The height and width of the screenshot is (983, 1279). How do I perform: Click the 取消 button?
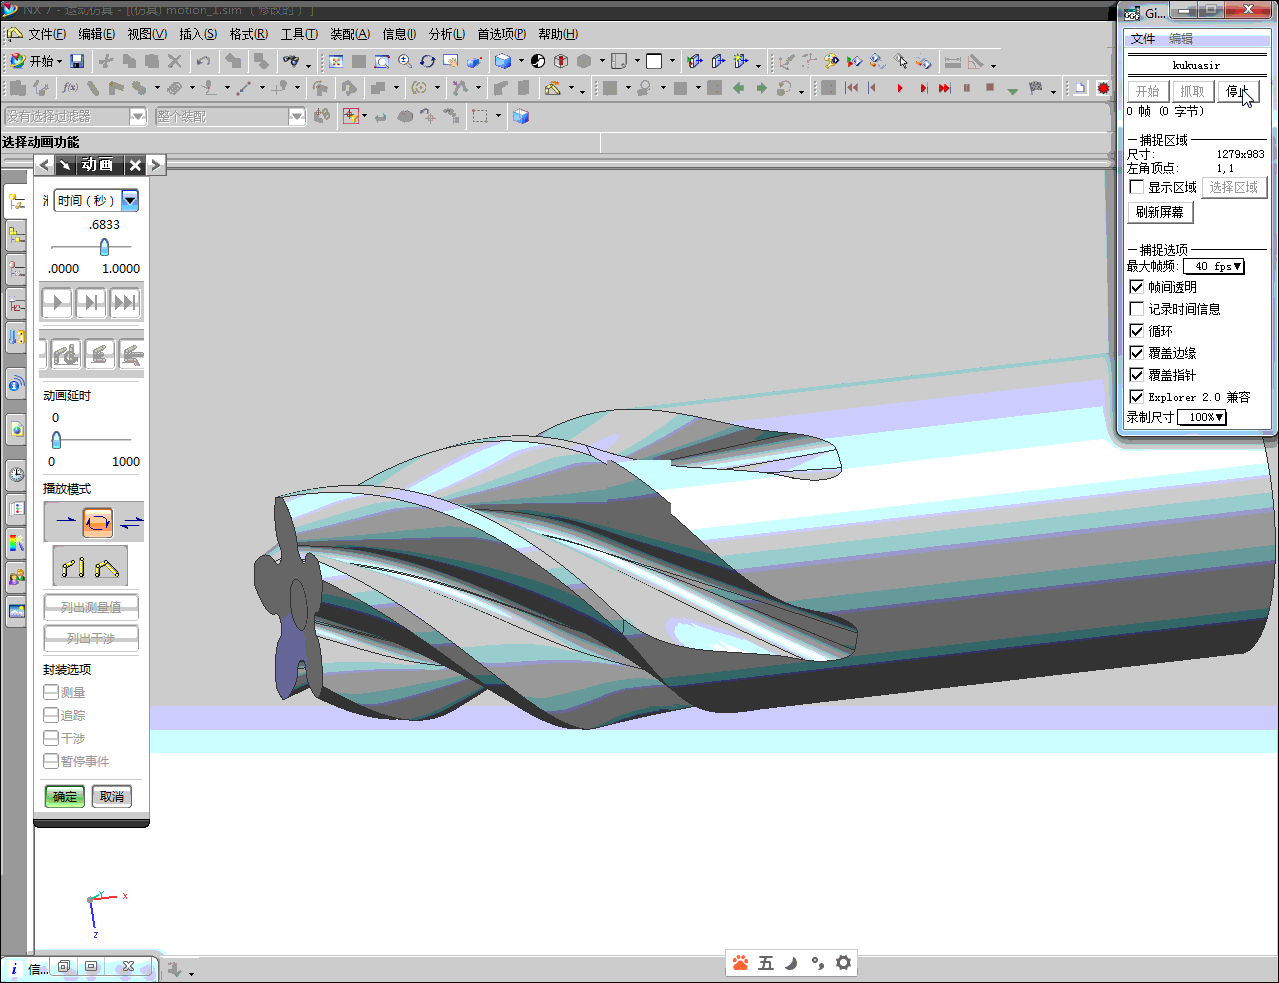click(x=112, y=796)
